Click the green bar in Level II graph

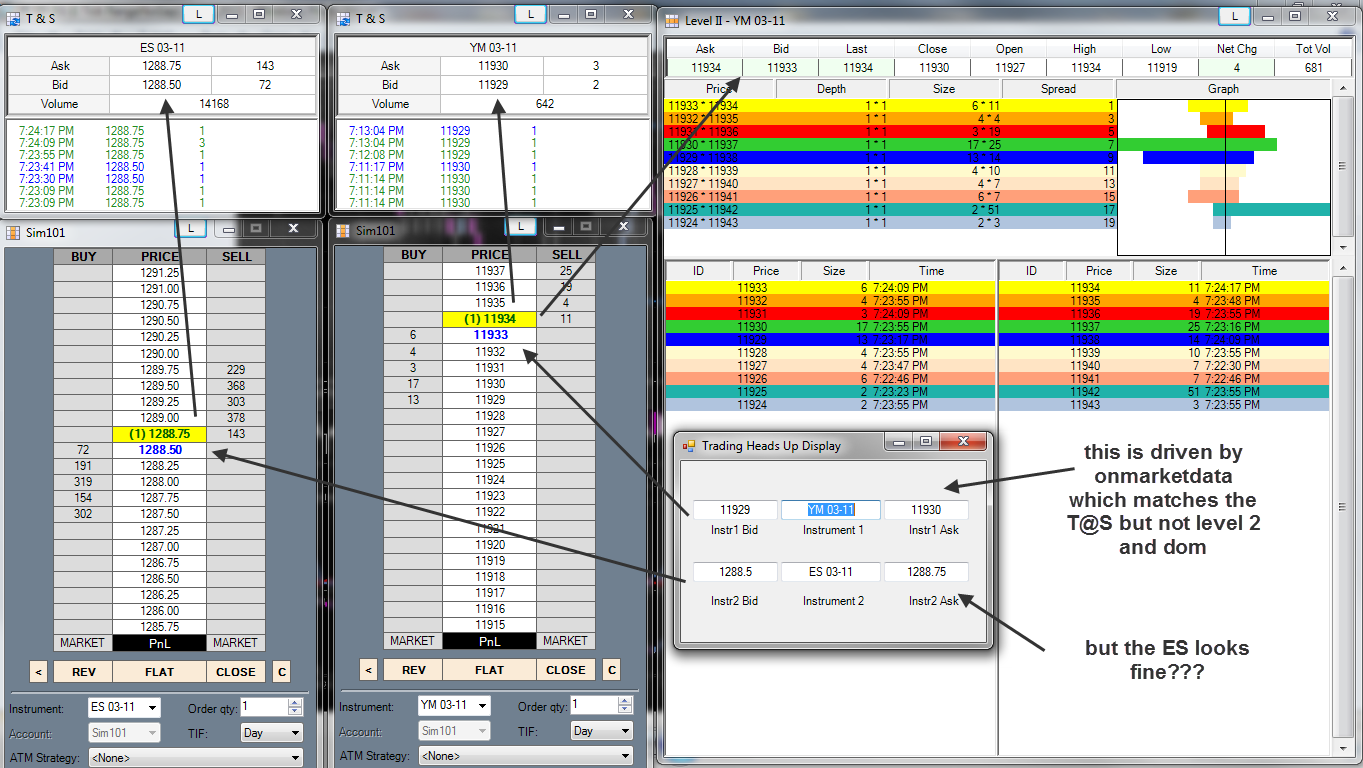[x=1197, y=144]
